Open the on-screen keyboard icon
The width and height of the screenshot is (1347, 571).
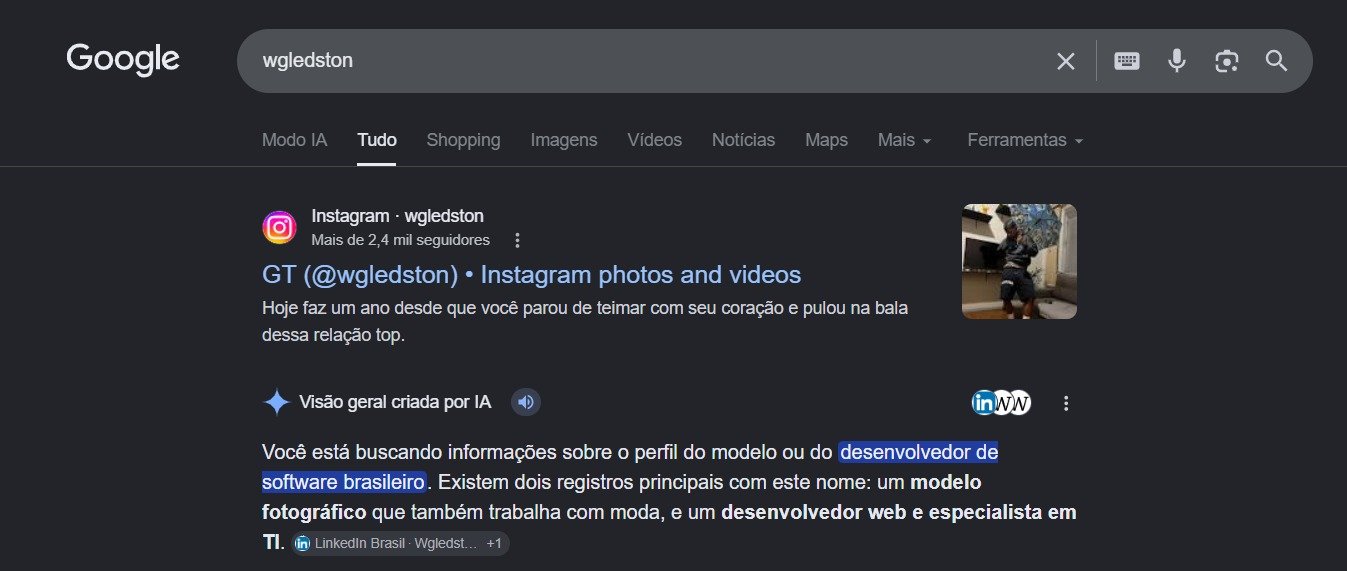click(x=1127, y=61)
